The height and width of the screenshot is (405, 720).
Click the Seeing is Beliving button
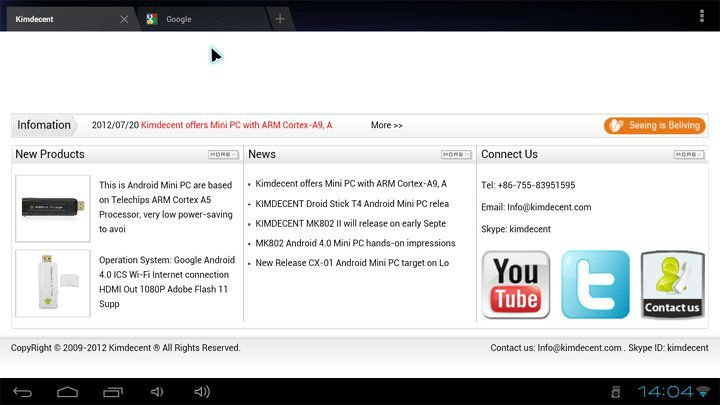(655, 125)
